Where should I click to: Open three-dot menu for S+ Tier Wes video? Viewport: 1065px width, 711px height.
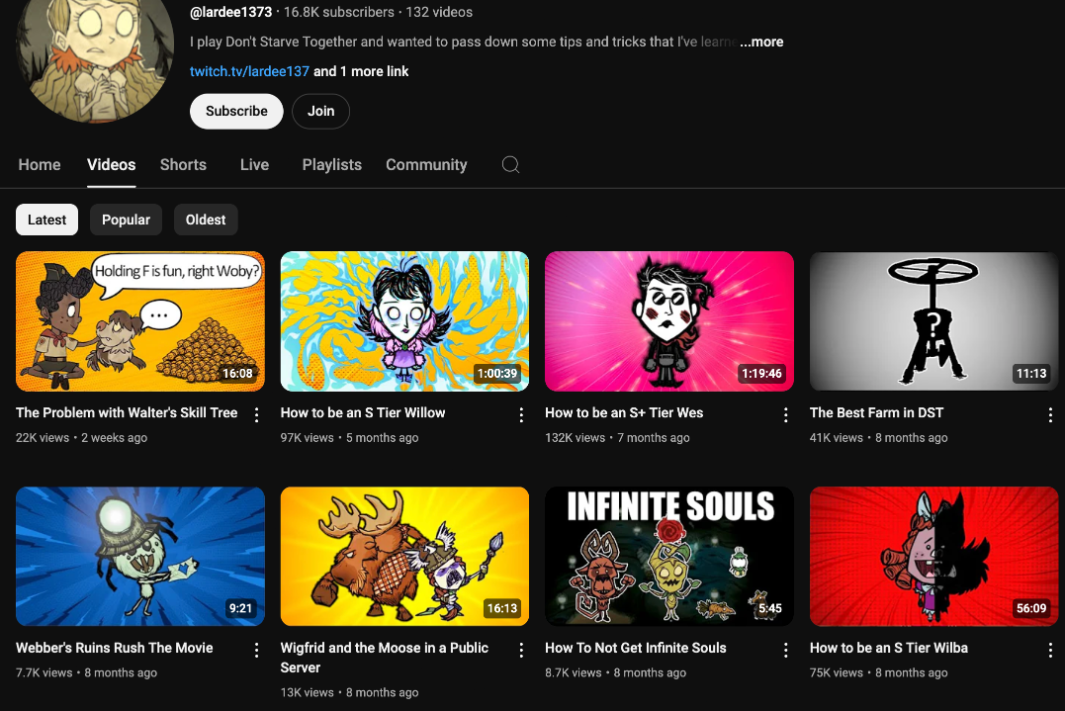coord(786,415)
